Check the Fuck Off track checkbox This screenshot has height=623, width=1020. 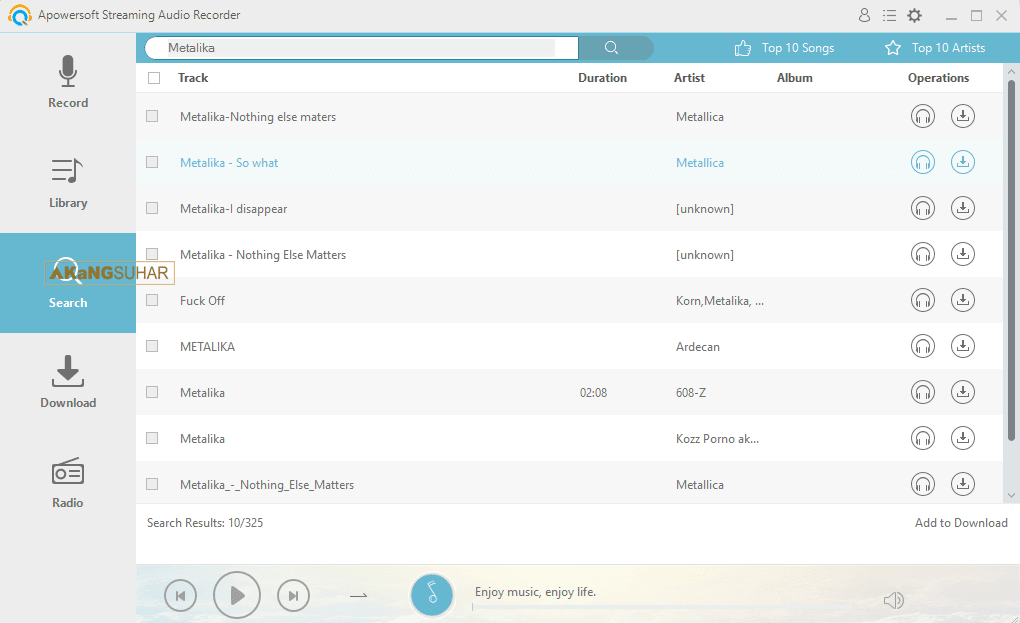152,300
